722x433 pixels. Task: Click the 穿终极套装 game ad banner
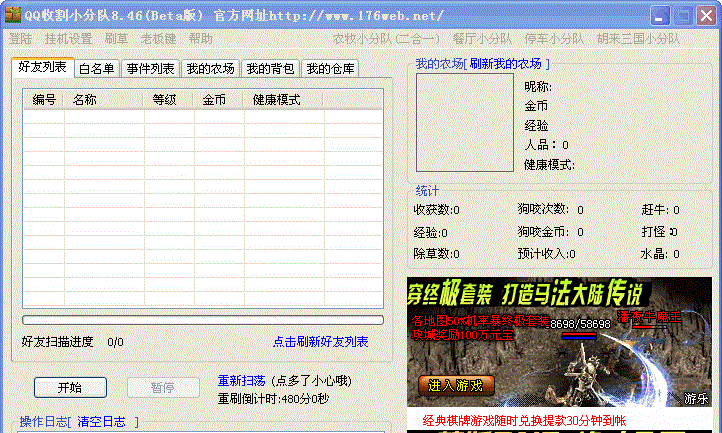(x=559, y=341)
